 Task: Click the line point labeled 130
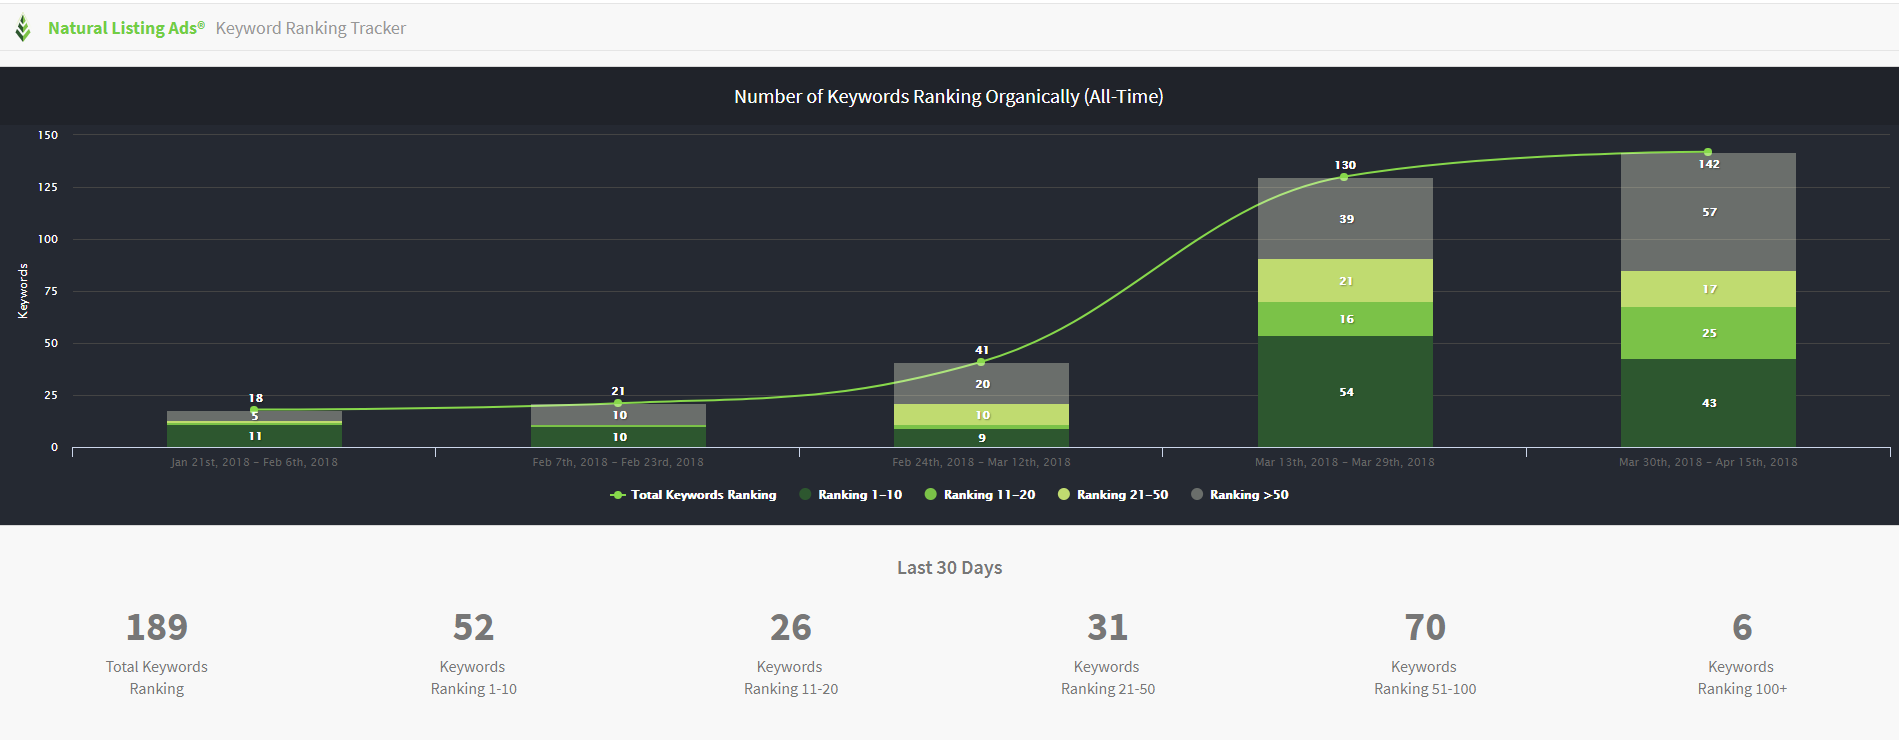point(1344,177)
